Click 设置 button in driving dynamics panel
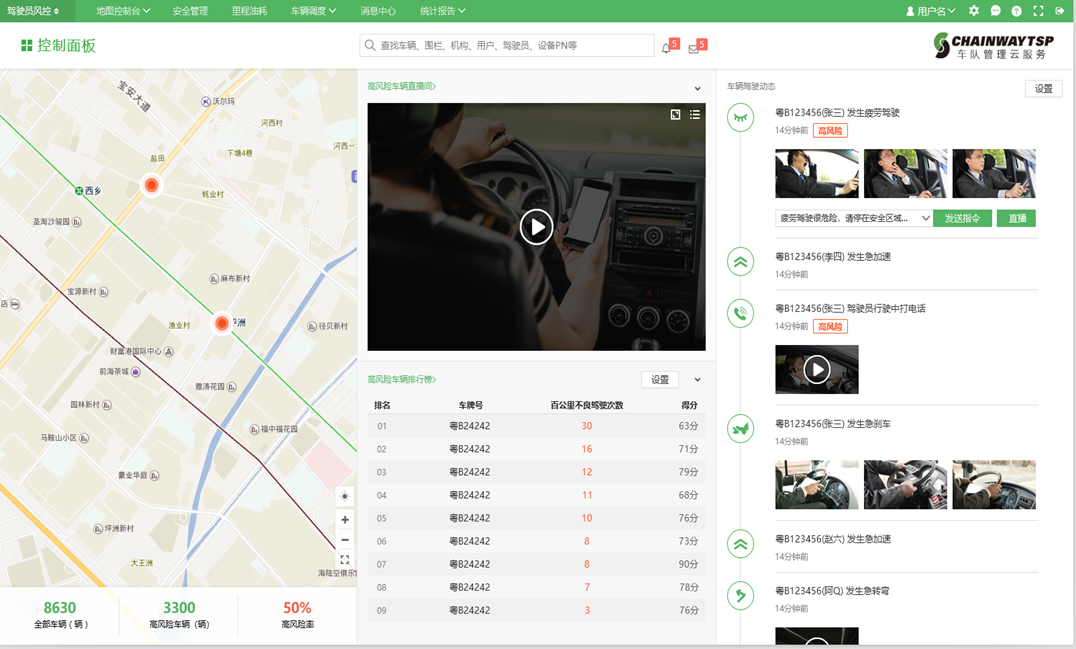The image size is (1076, 649). coord(1043,88)
